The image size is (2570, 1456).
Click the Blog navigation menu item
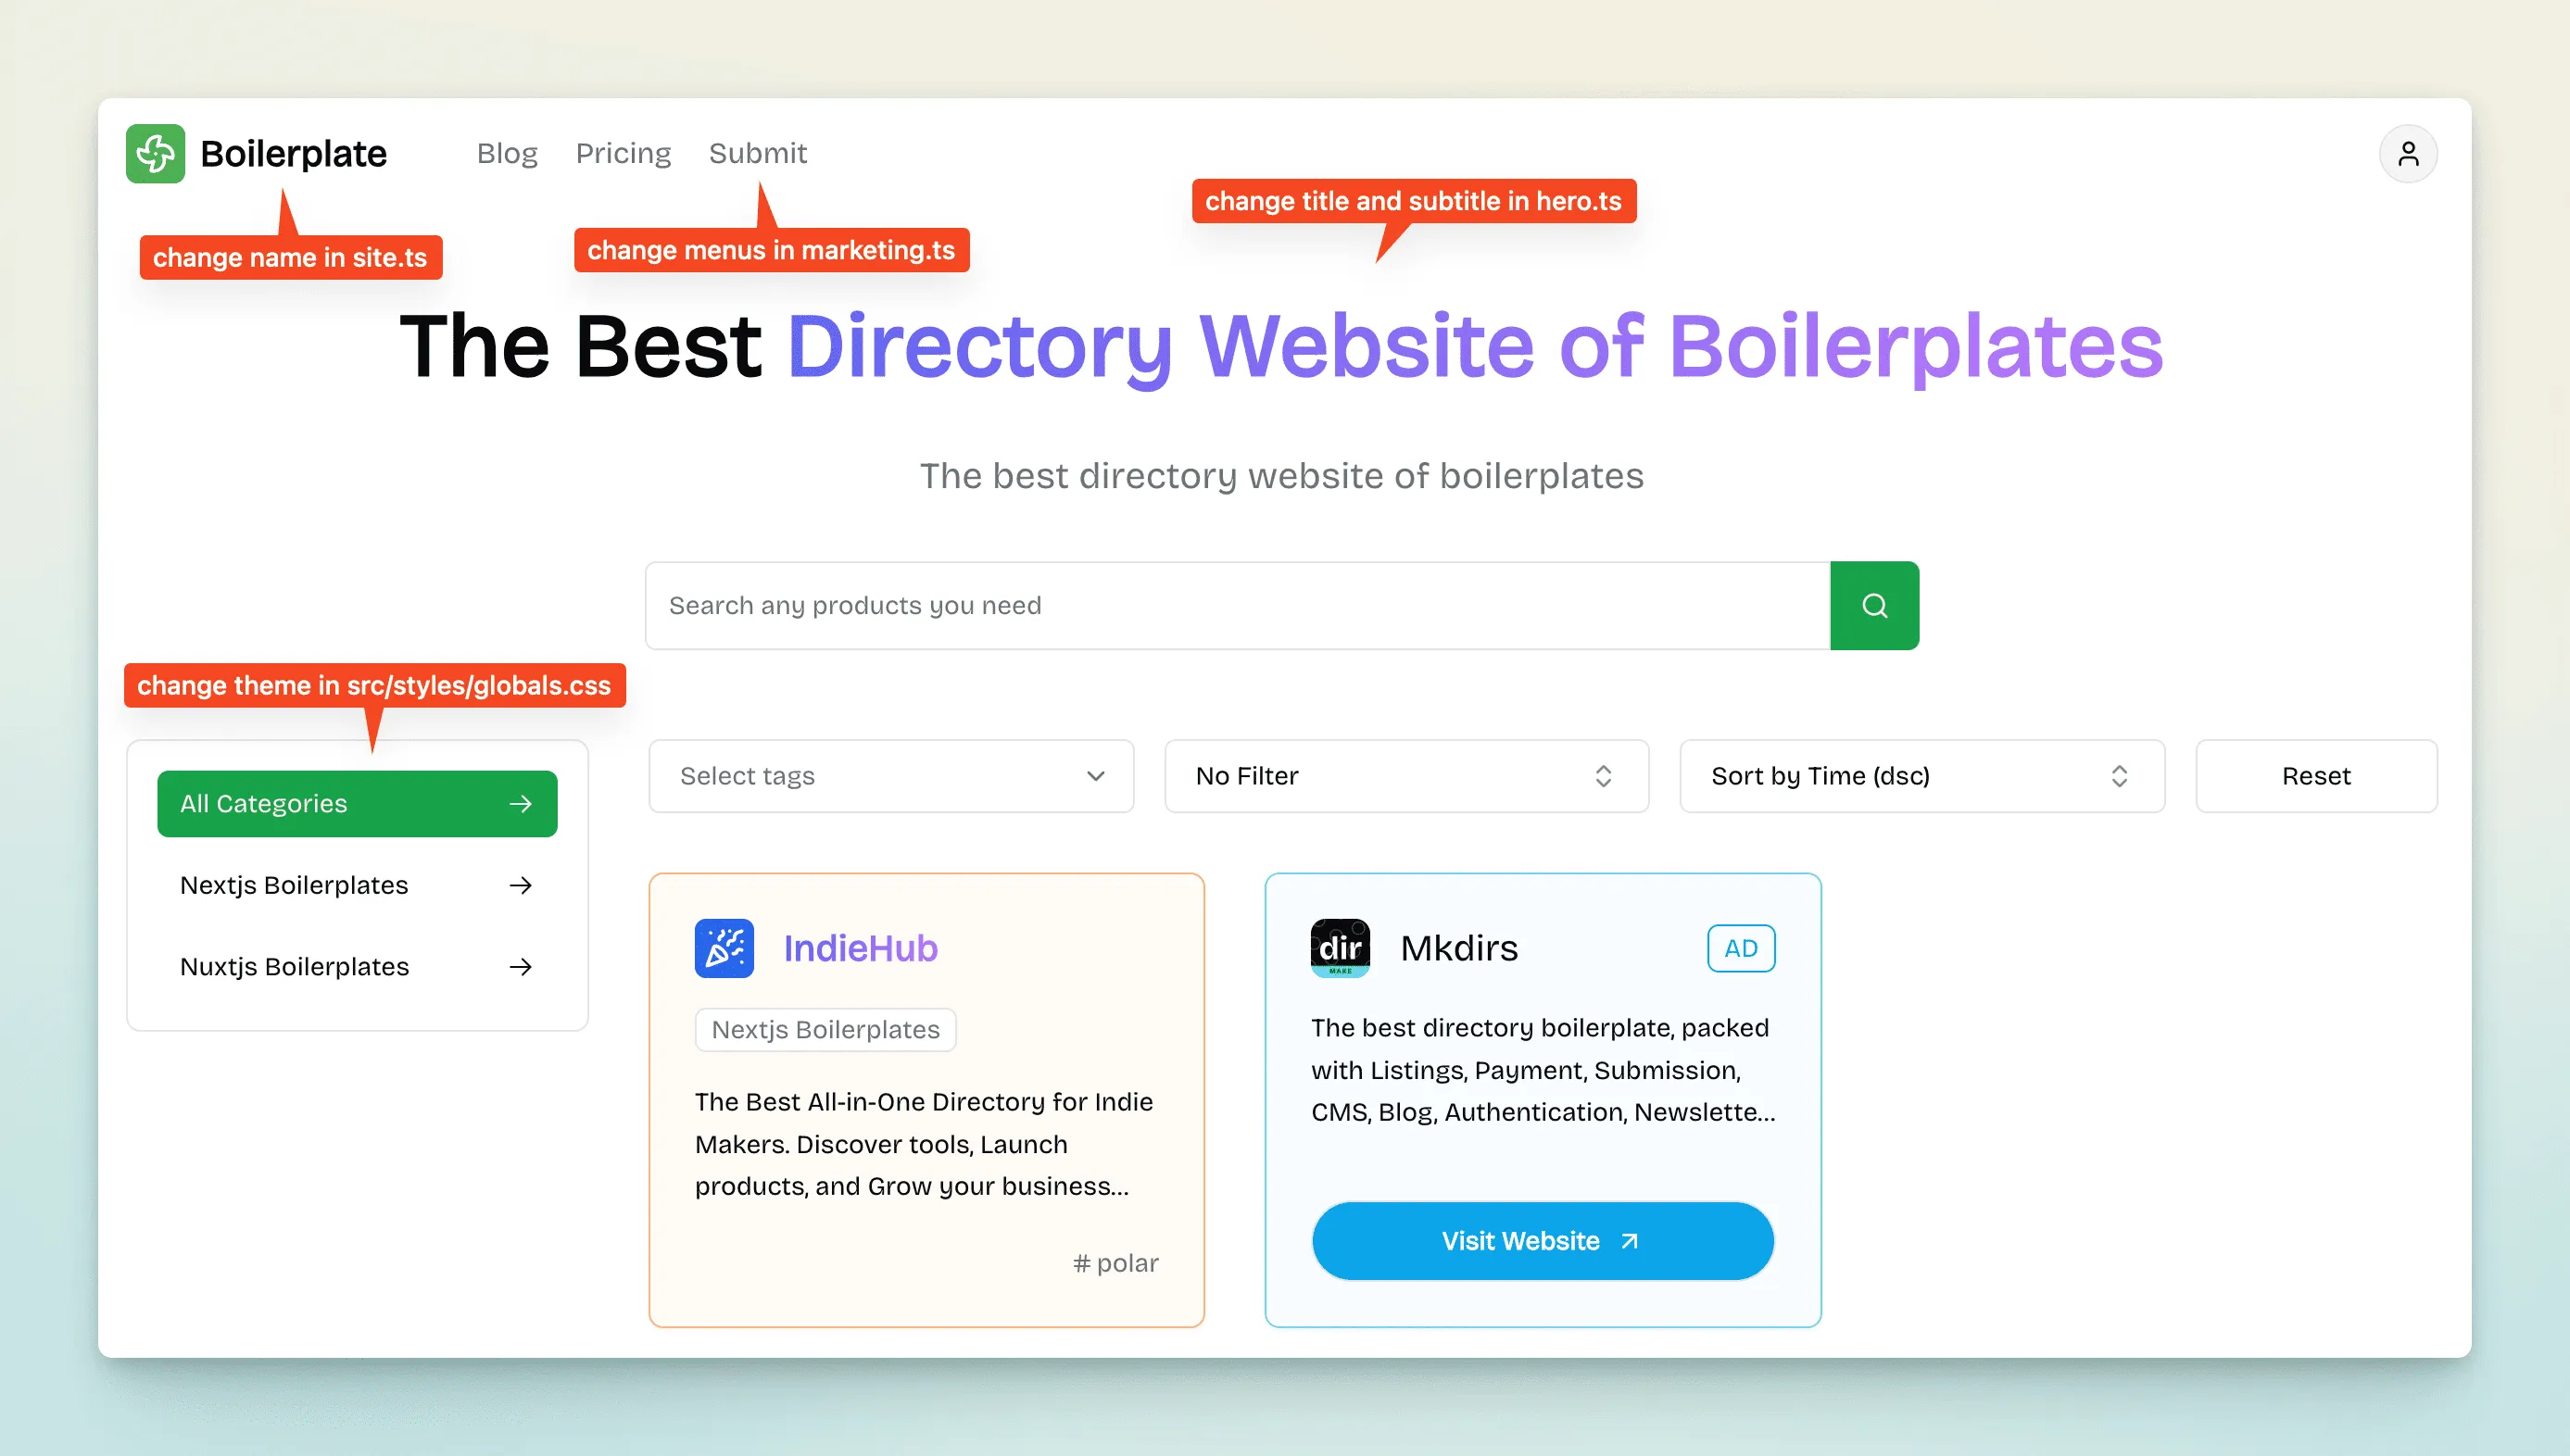tap(507, 152)
